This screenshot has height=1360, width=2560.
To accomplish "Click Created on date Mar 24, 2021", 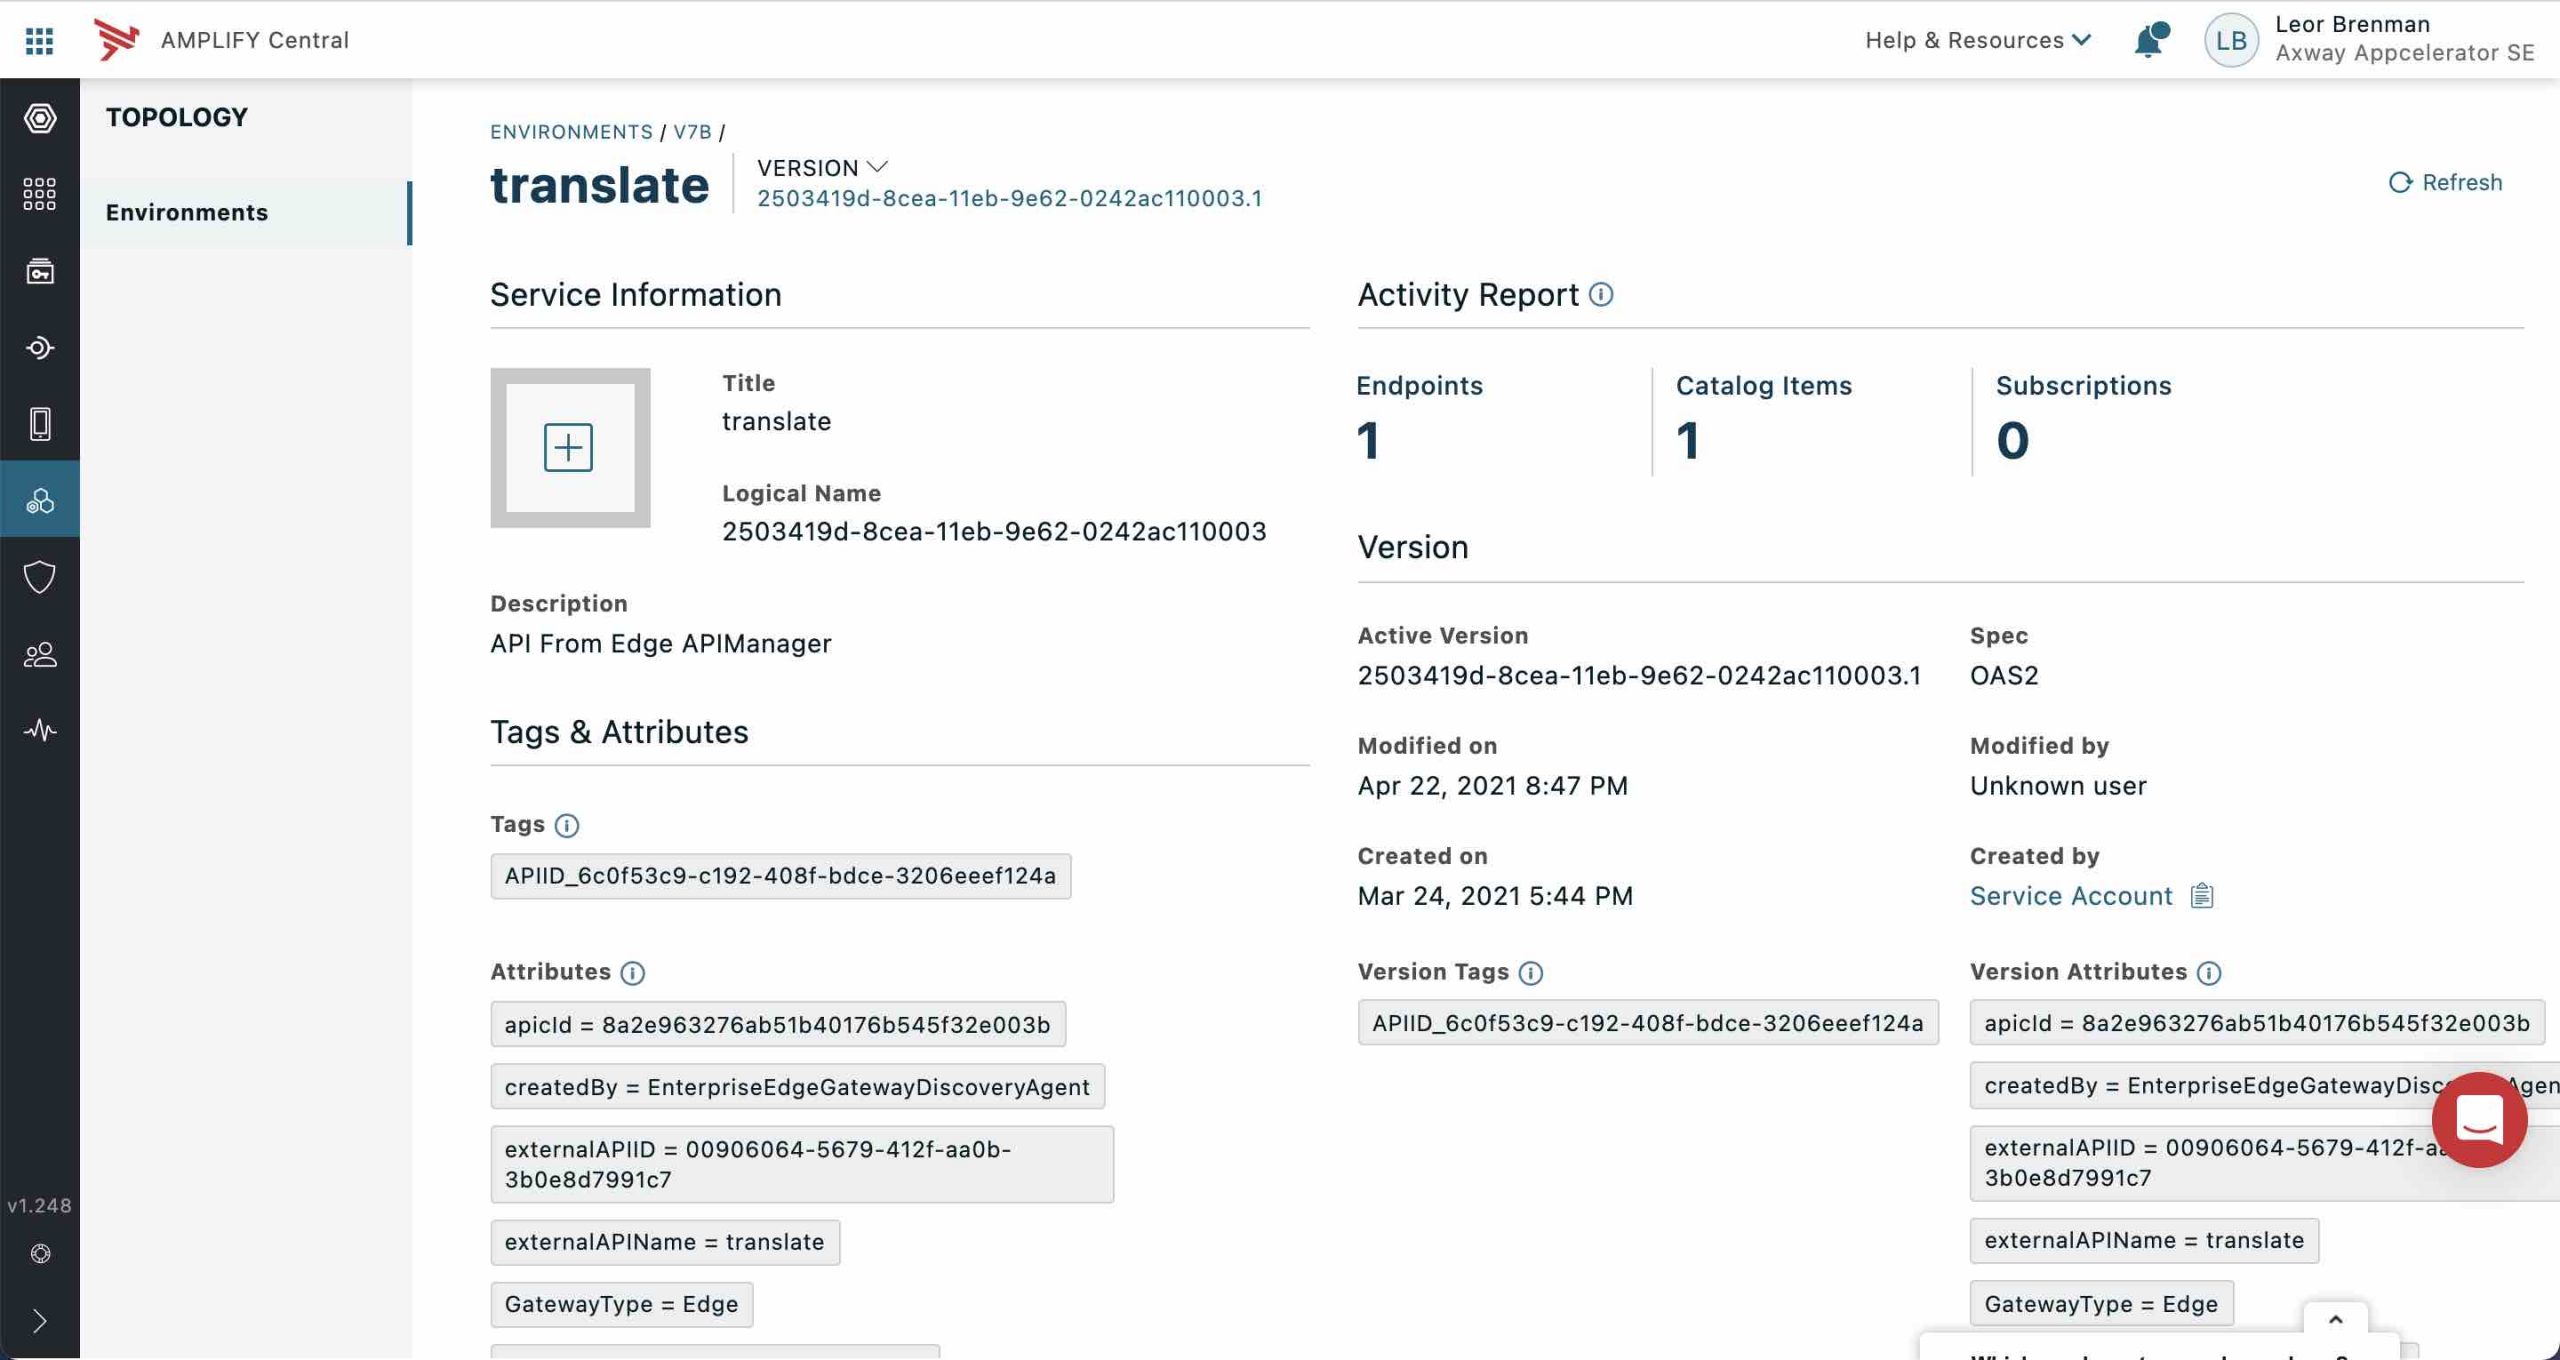I will (1495, 896).
